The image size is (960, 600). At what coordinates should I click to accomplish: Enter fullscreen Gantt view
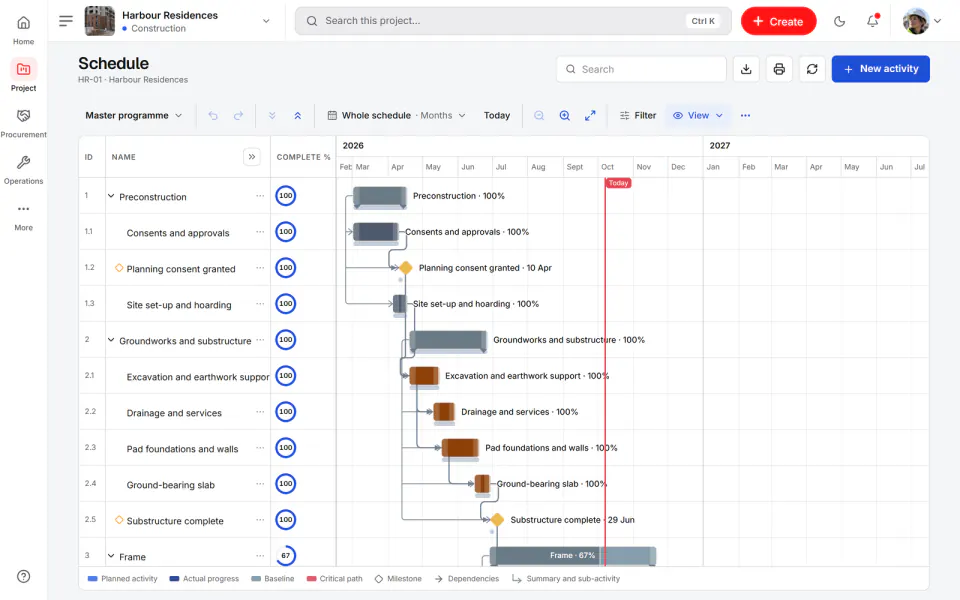[x=590, y=115]
